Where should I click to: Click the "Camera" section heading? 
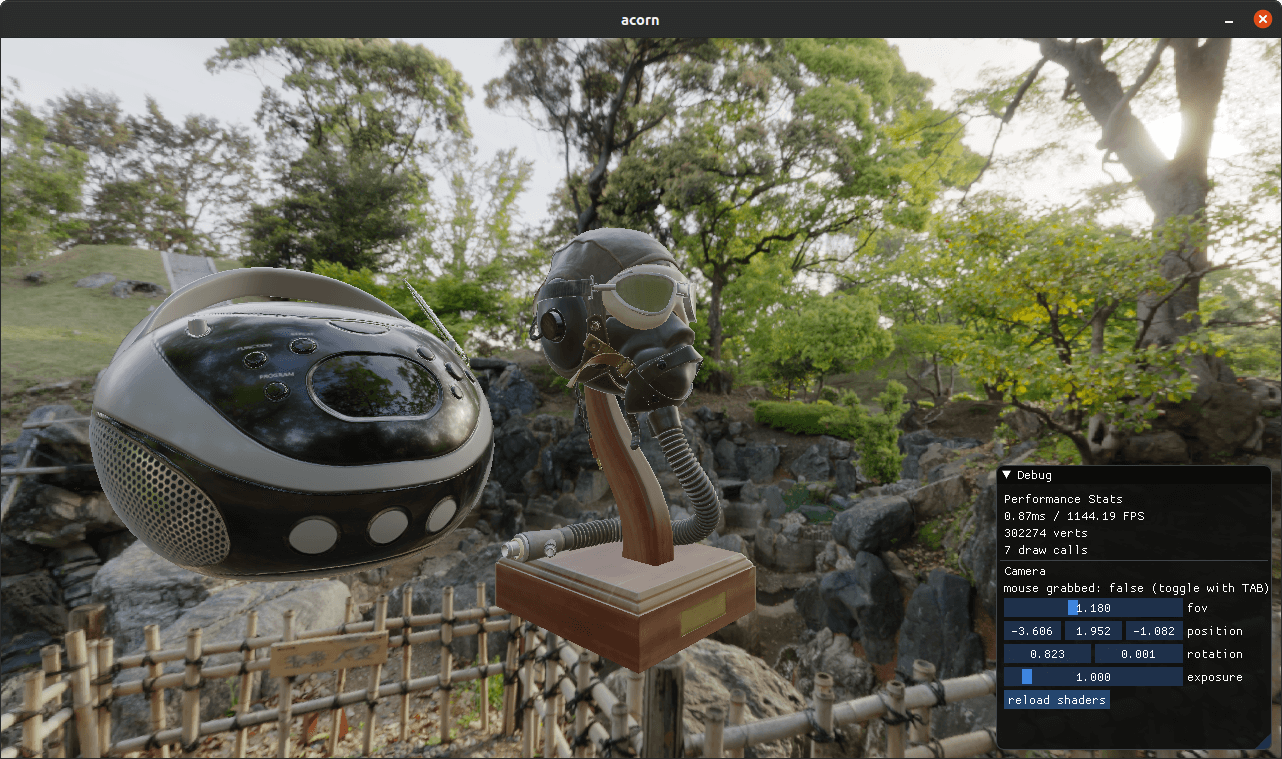[1025, 571]
